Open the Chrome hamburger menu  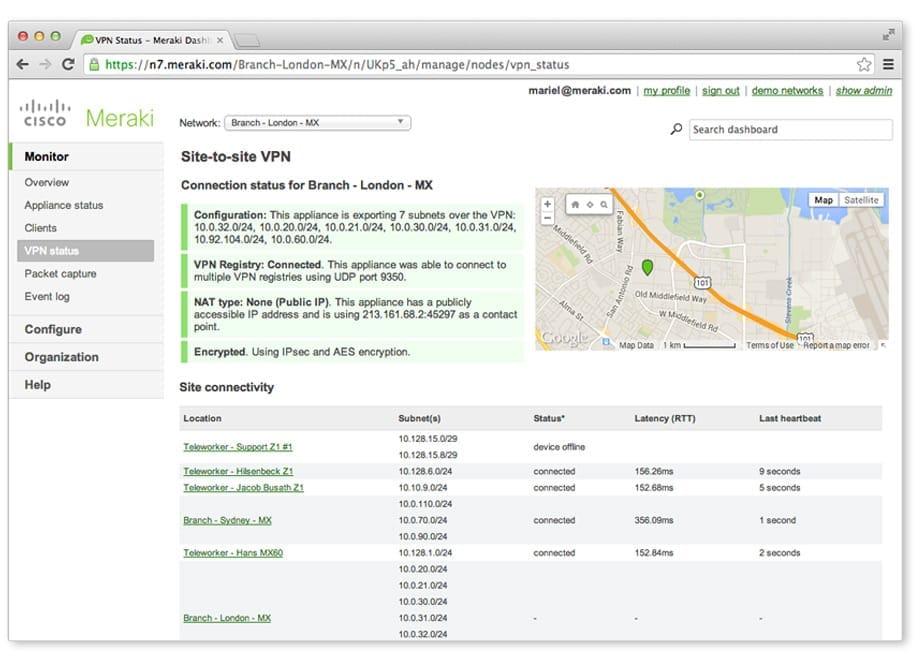(x=888, y=65)
